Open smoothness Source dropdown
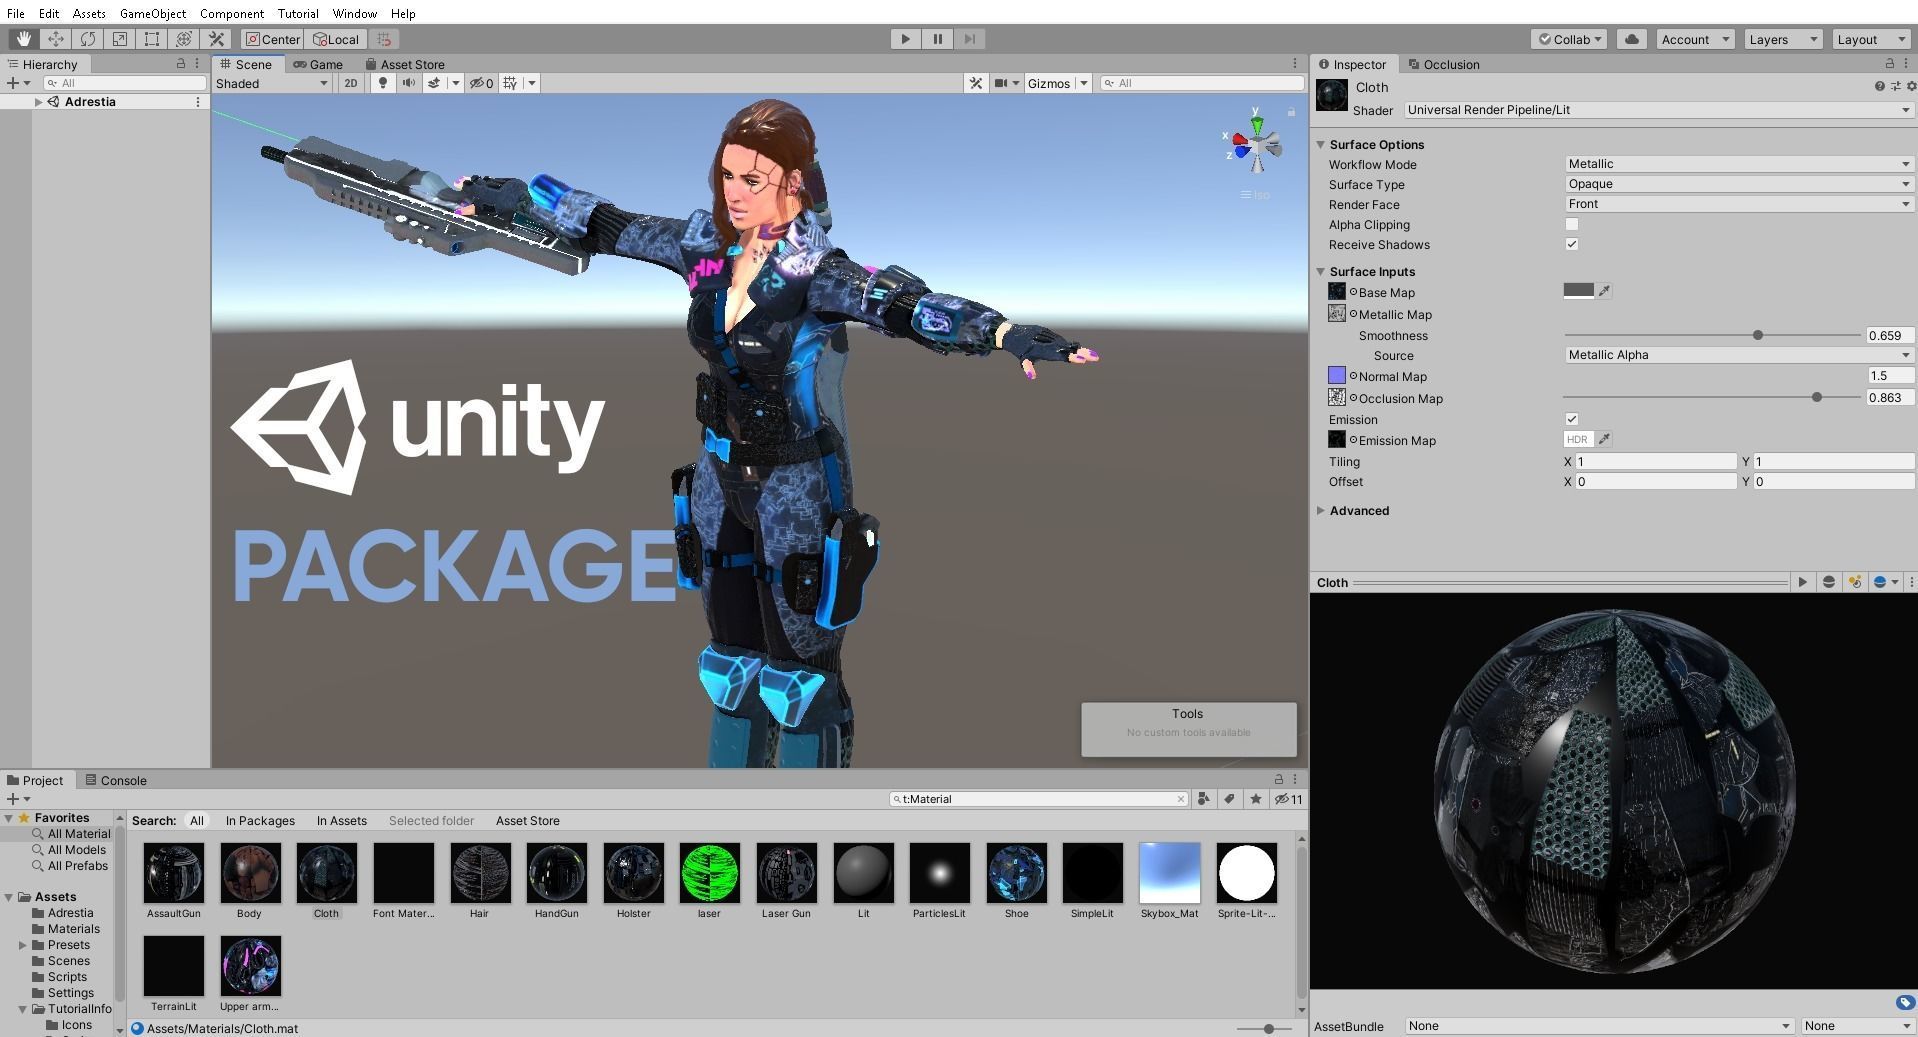Image resolution: width=1918 pixels, height=1037 pixels. point(1739,355)
